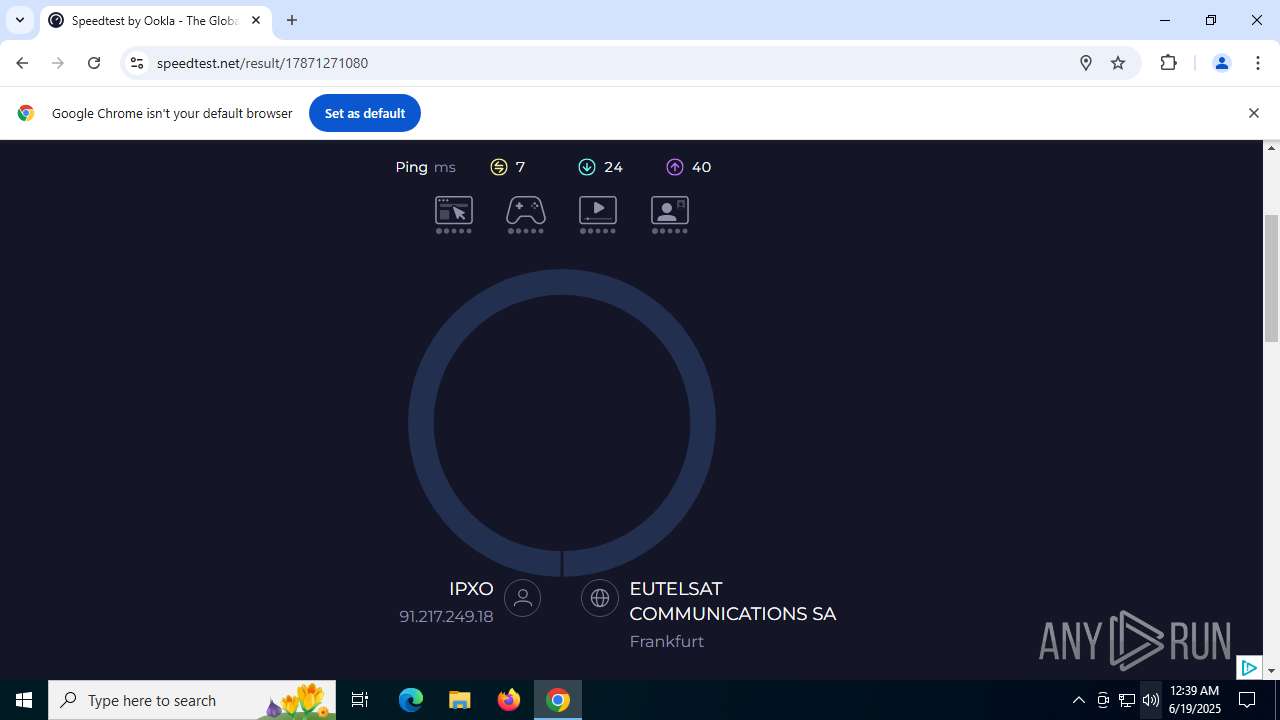Viewport: 1280px width, 720px height.
Task: Click the Frankfurt server location text
Action: [x=667, y=641]
